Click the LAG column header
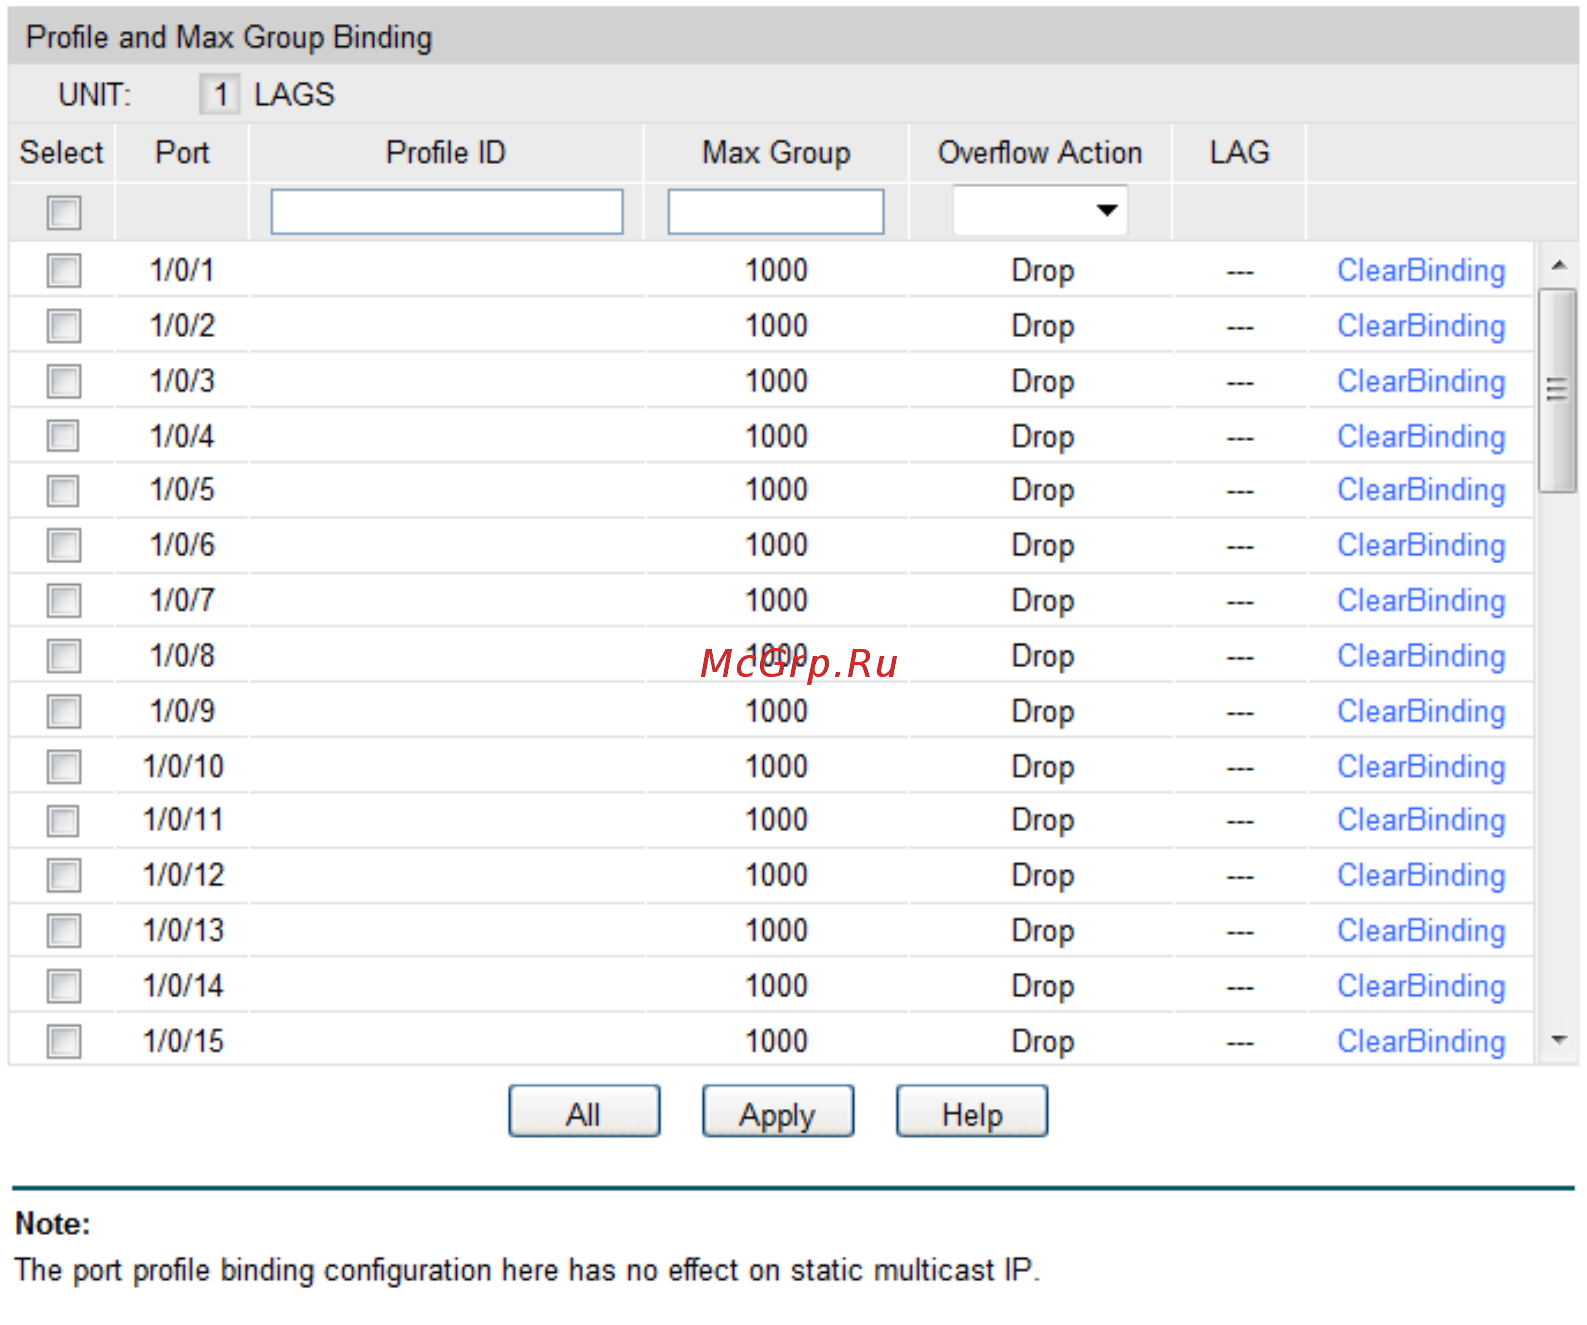This screenshot has width=1587, height=1325. click(1239, 153)
